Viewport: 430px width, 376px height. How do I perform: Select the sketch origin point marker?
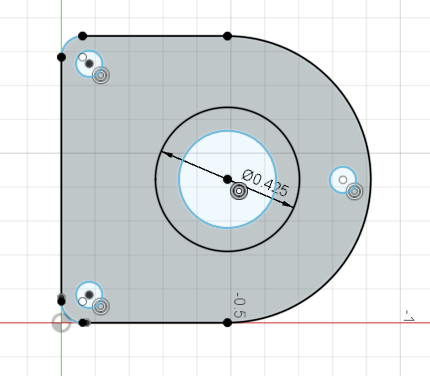[61, 323]
